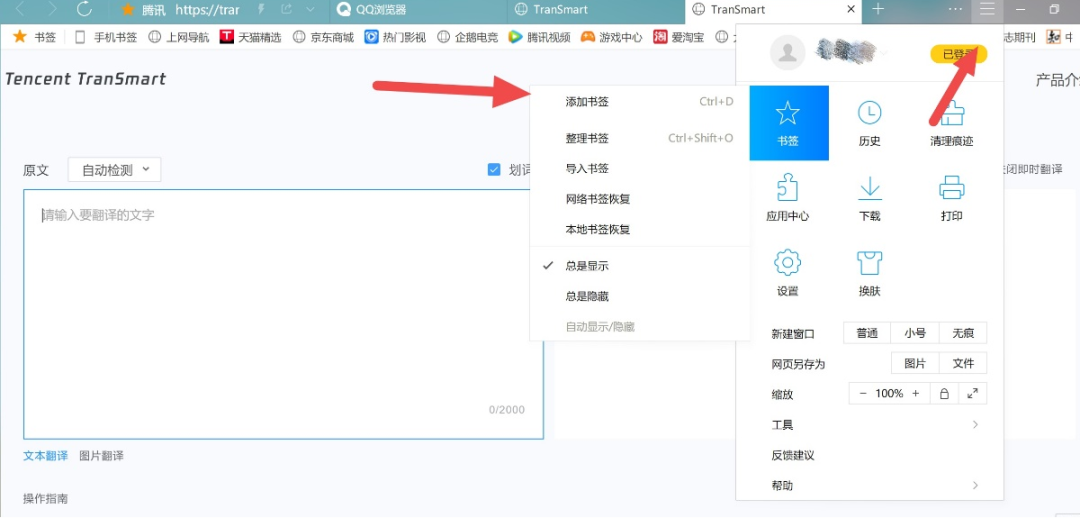Click the browser back arrow
1080x518 pixels.
click(x=21, y=10)
